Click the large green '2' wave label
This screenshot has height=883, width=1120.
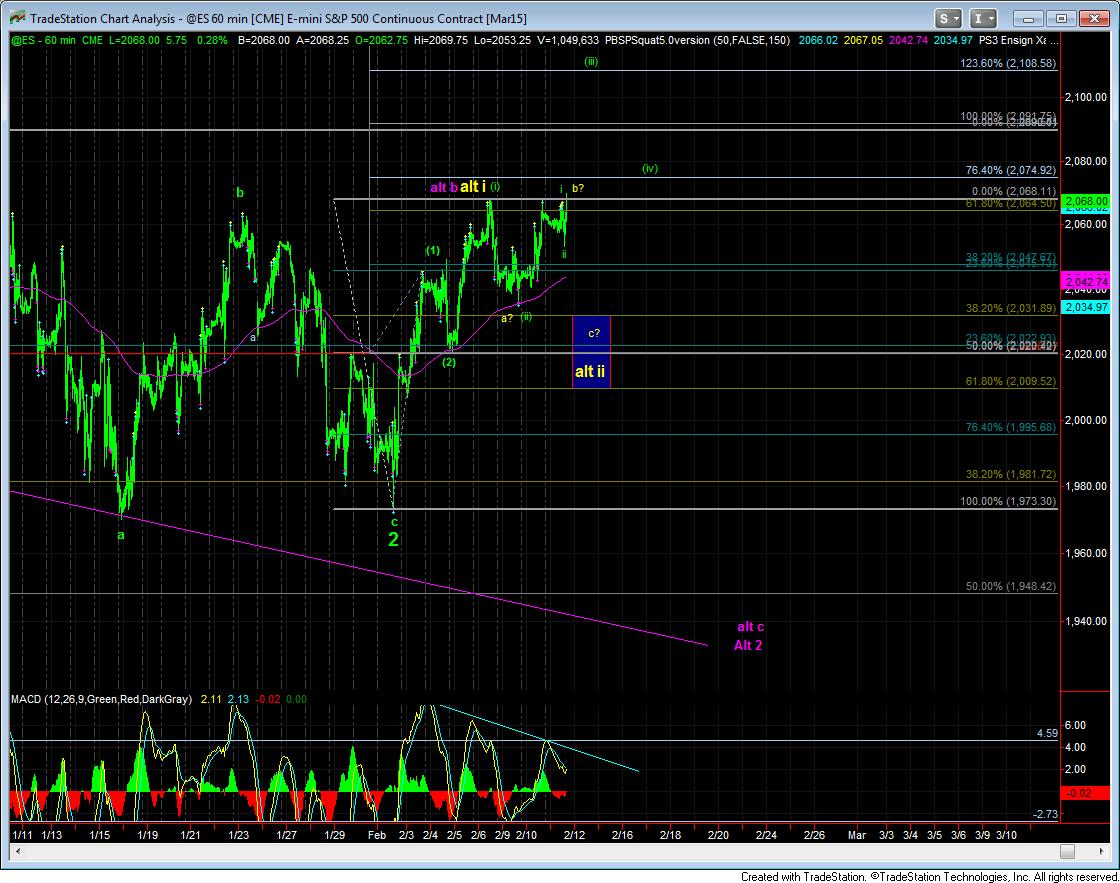coord(394,539)
